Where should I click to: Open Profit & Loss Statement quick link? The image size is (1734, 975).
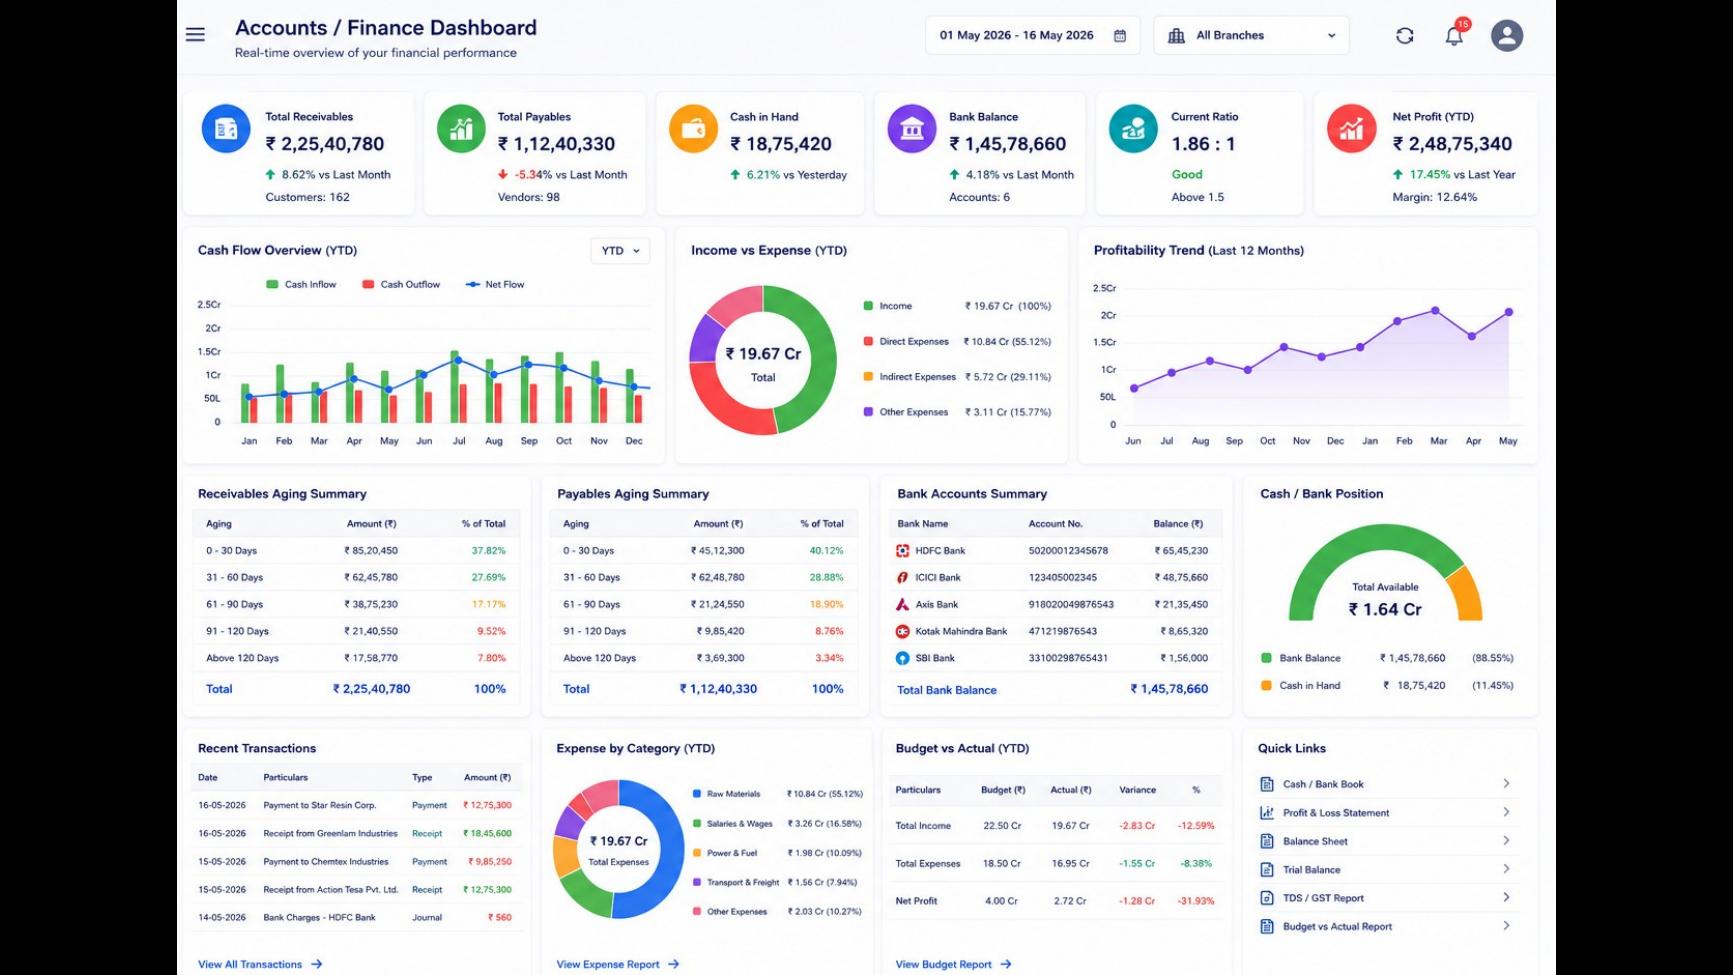coord(1385,813)
